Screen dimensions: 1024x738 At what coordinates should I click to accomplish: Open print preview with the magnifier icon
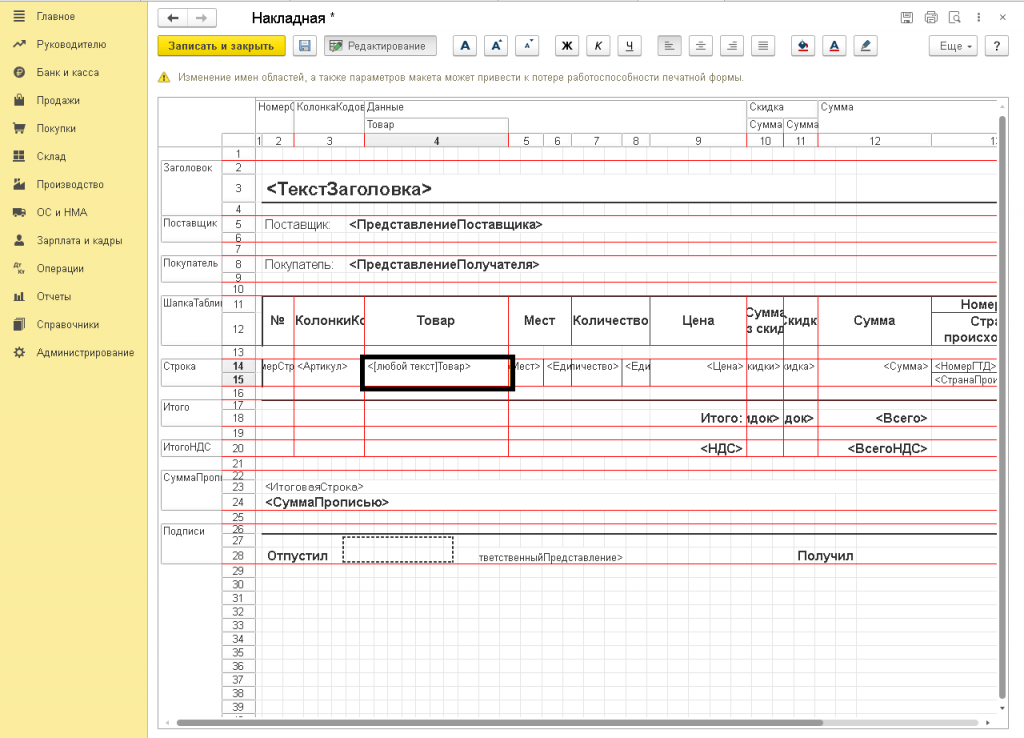tap(955, 17)
